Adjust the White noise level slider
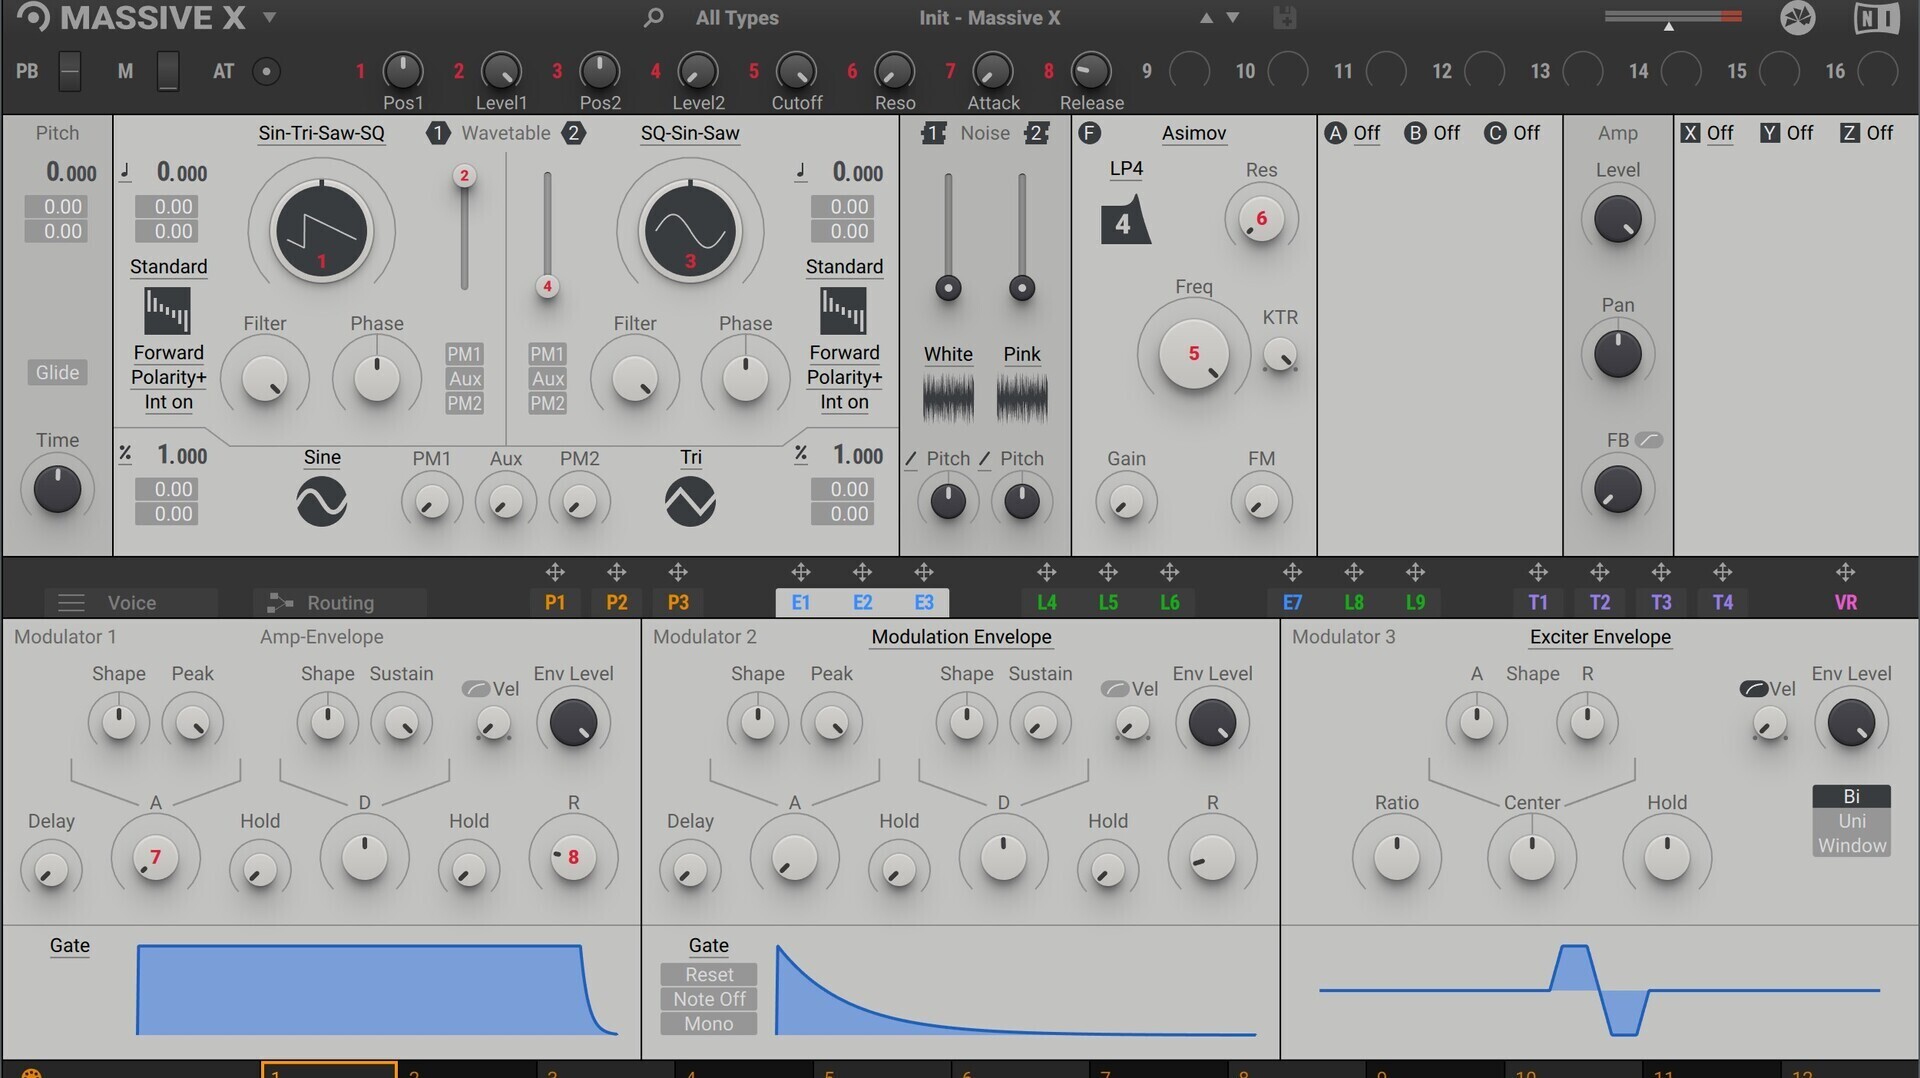The image size is (1920, 1078). [948, 288]
